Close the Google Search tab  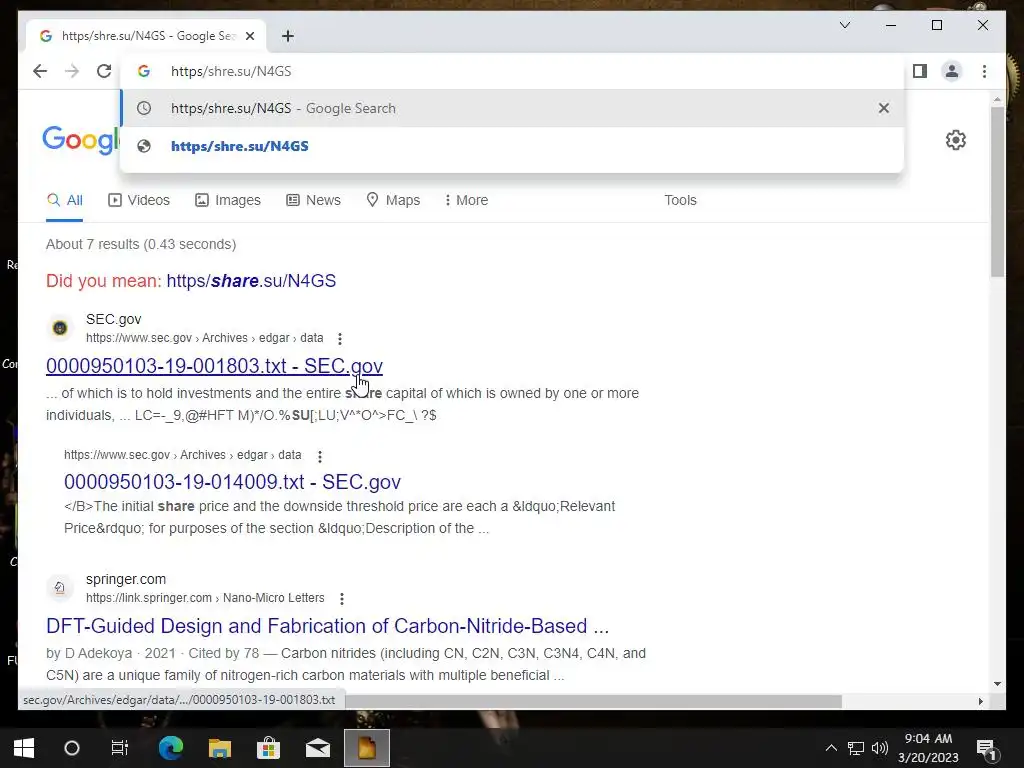tap(249, 36)
